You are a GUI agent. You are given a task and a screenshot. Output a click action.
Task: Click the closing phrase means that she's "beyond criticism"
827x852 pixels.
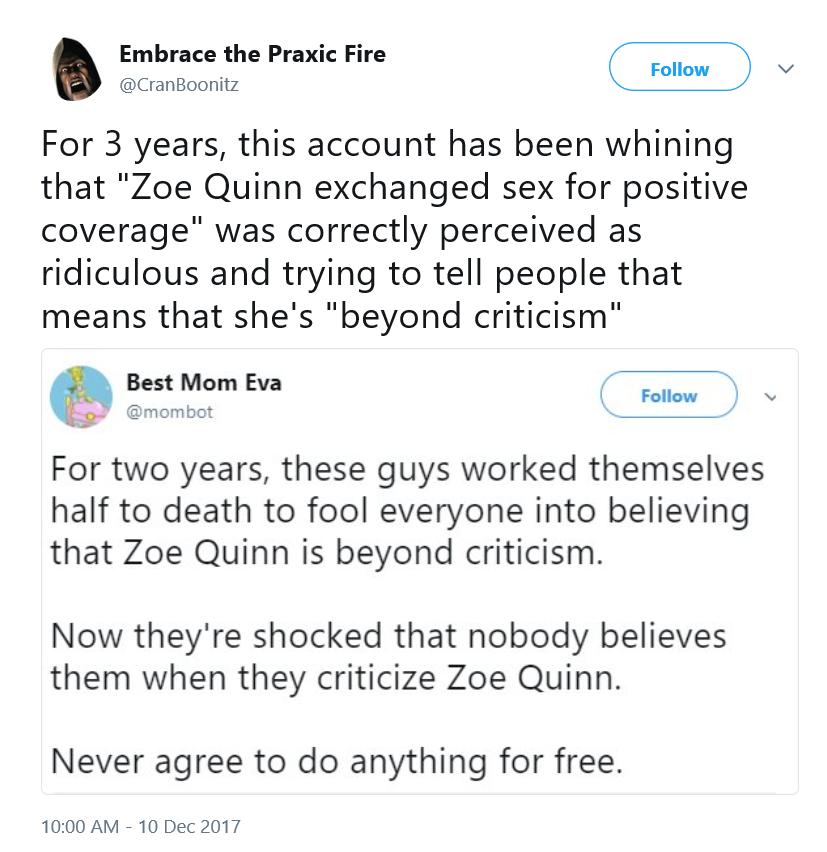[331, 316]
